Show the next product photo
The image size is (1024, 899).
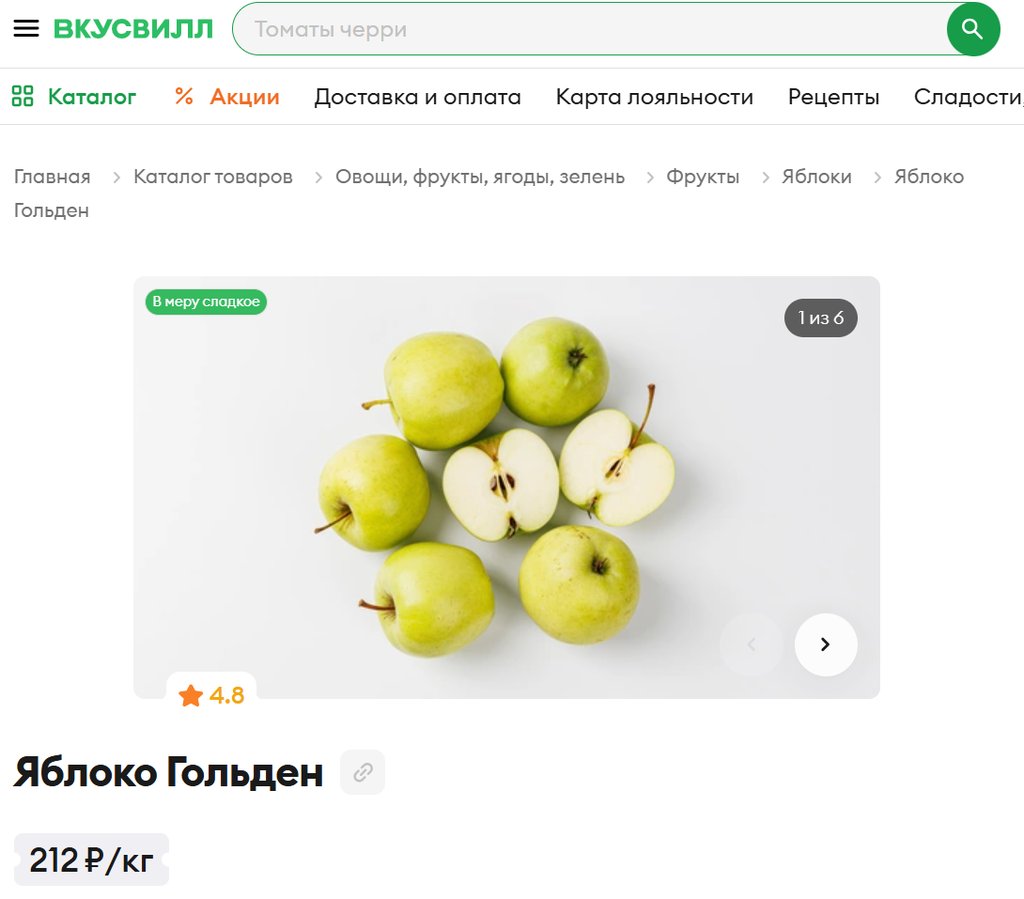[825, 644]
